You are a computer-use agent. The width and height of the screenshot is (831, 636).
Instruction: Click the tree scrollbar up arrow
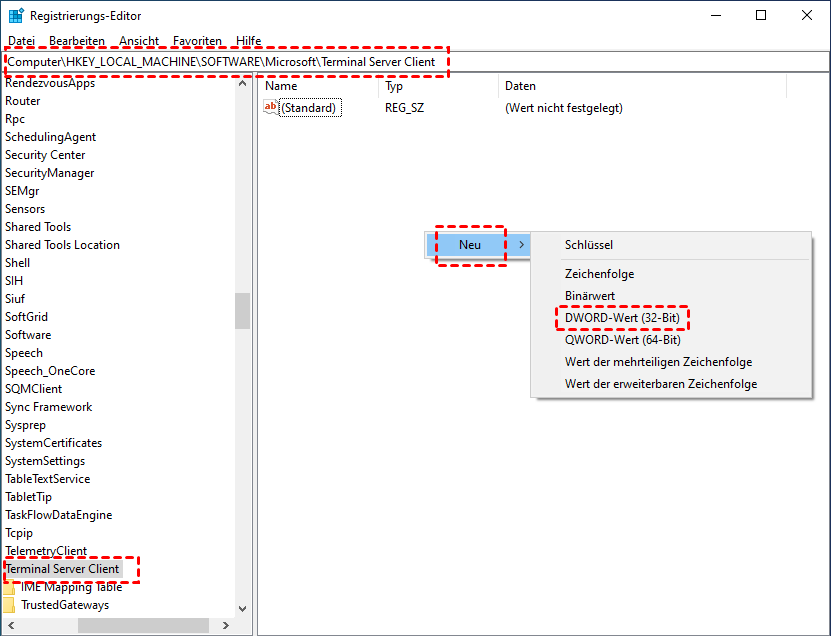point(242,83)
